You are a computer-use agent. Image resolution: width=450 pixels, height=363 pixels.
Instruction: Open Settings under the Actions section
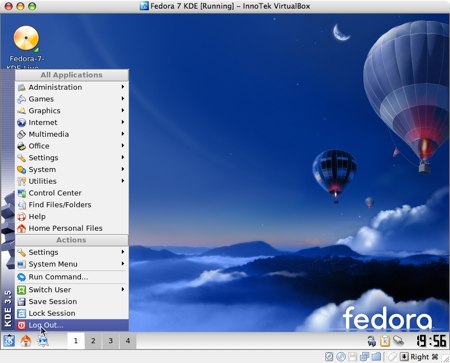(72, 252)
